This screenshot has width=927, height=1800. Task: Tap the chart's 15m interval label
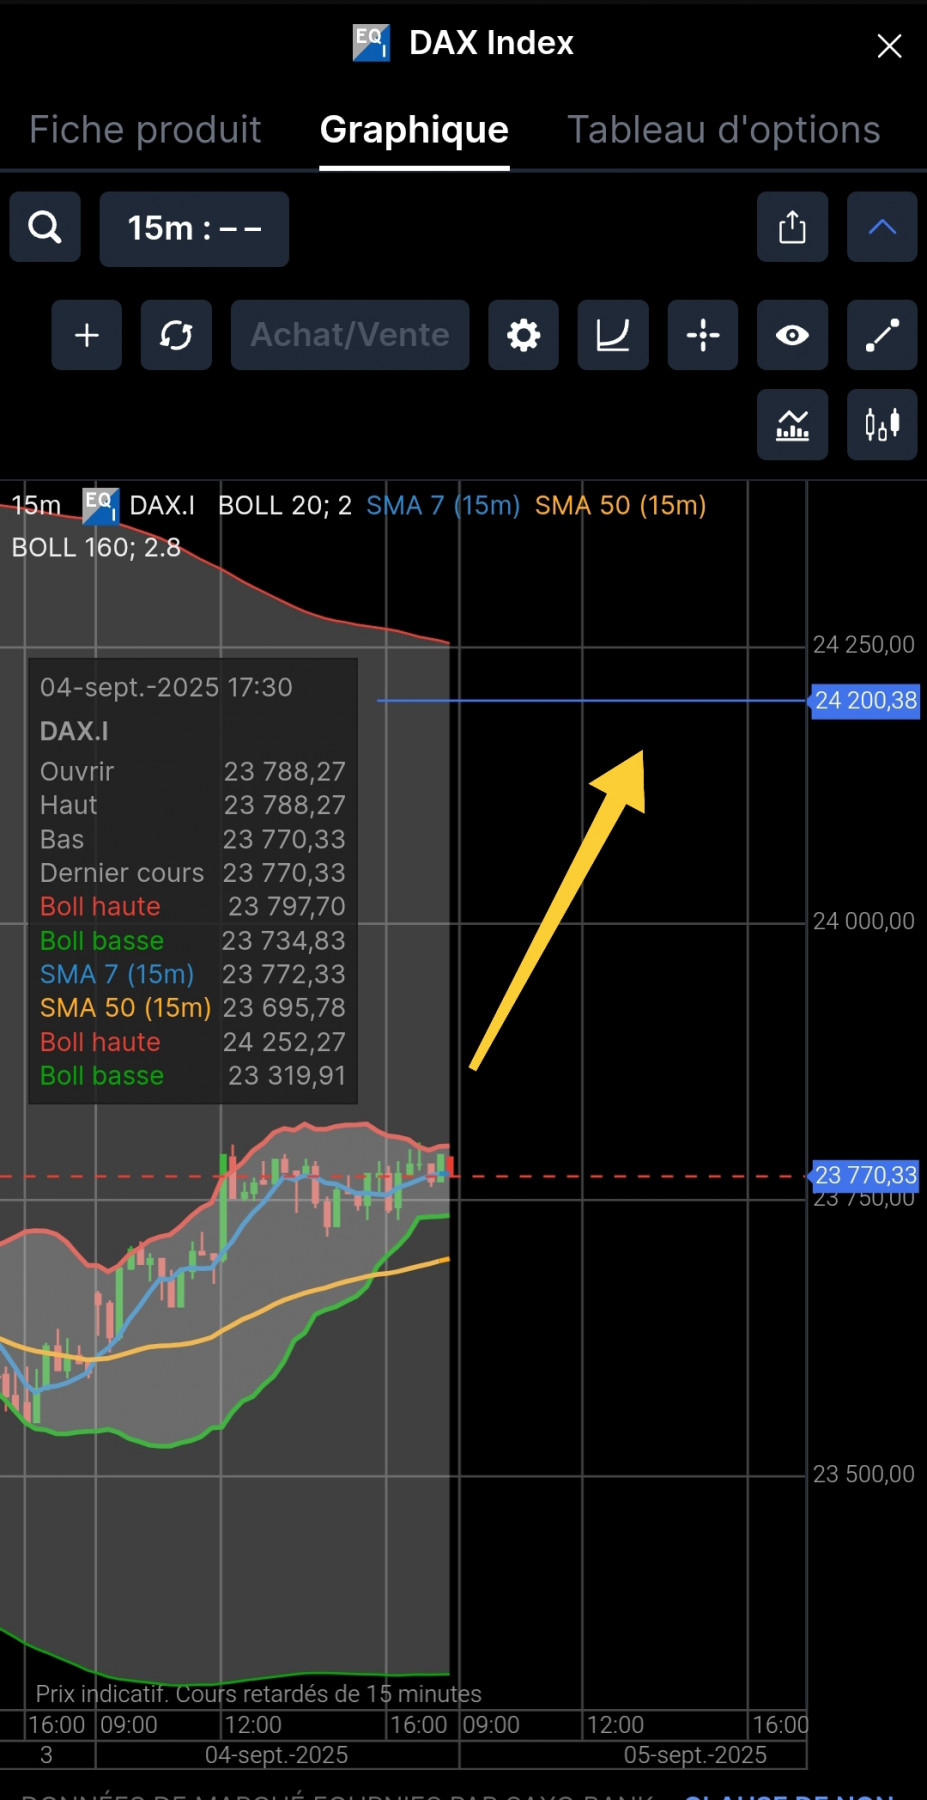(36, 506)
